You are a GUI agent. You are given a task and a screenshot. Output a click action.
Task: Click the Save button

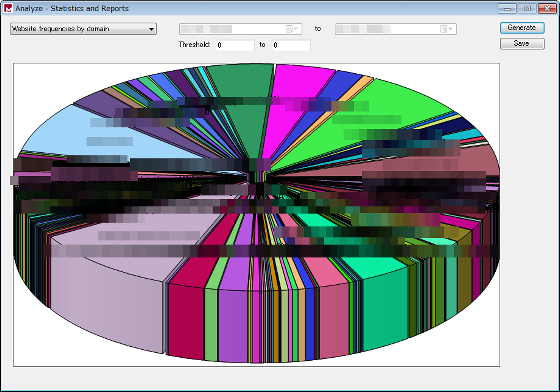[x=522, y=44]
